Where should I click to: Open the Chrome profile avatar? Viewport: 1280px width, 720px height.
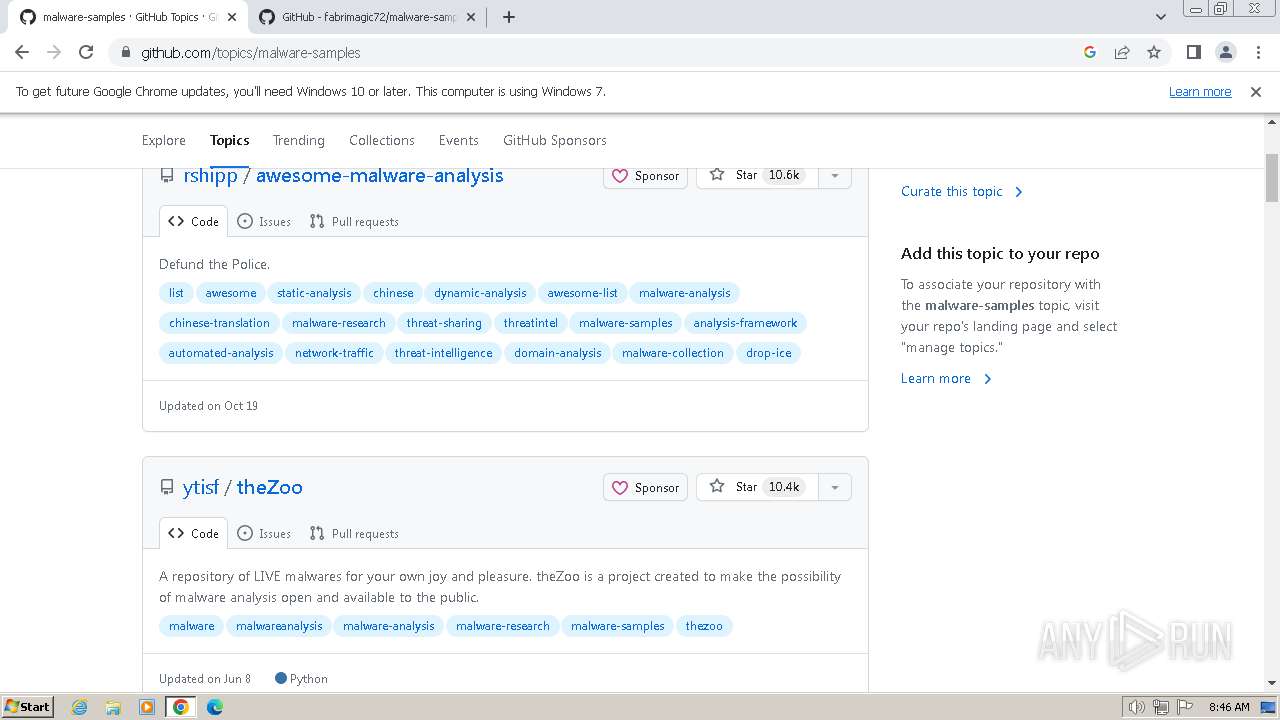(1226, 52)
